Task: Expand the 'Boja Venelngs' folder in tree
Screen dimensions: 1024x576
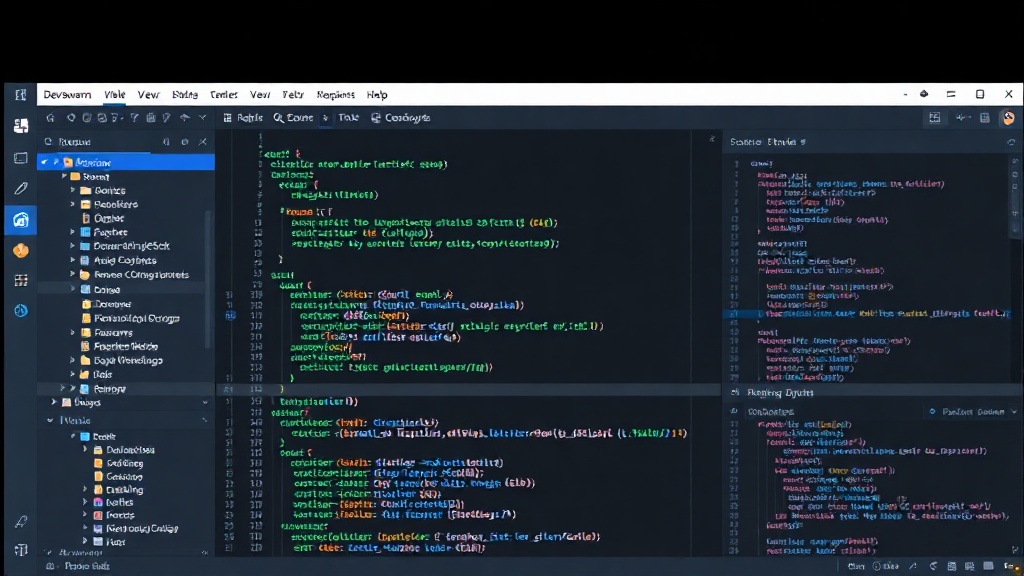Action: coord(72,360)
